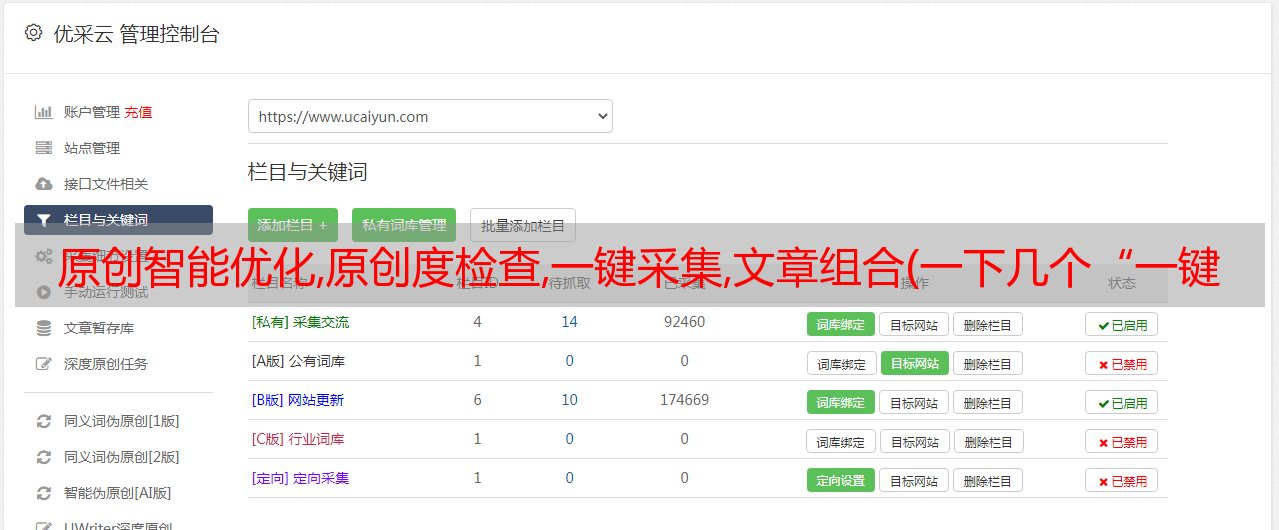Click 删除栏目 for 网站更新 row
1279x530 pixels.
click(x=987, y=402)
